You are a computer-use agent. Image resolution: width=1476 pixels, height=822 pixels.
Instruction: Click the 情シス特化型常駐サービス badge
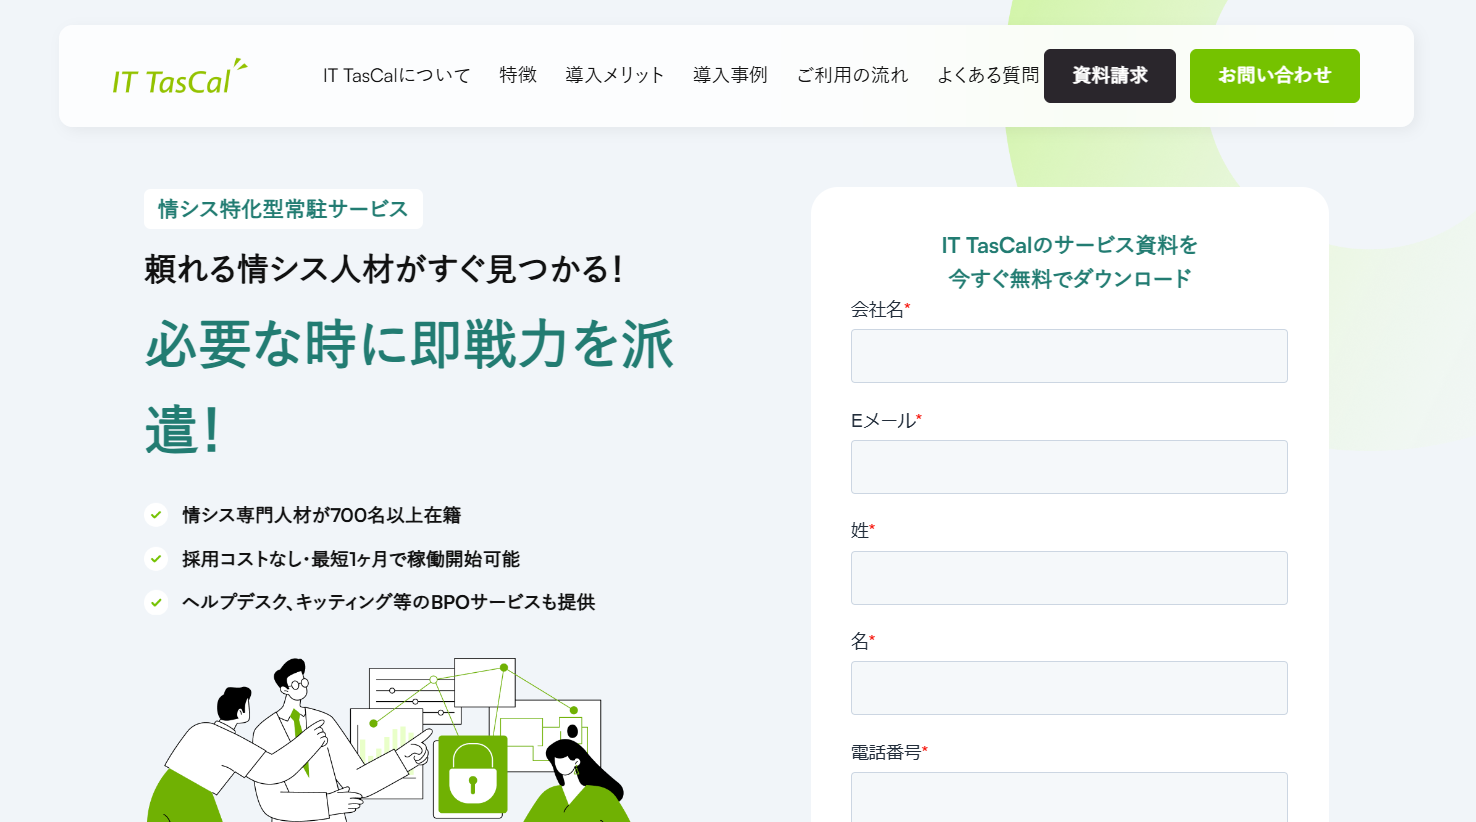tap(283, 208)
